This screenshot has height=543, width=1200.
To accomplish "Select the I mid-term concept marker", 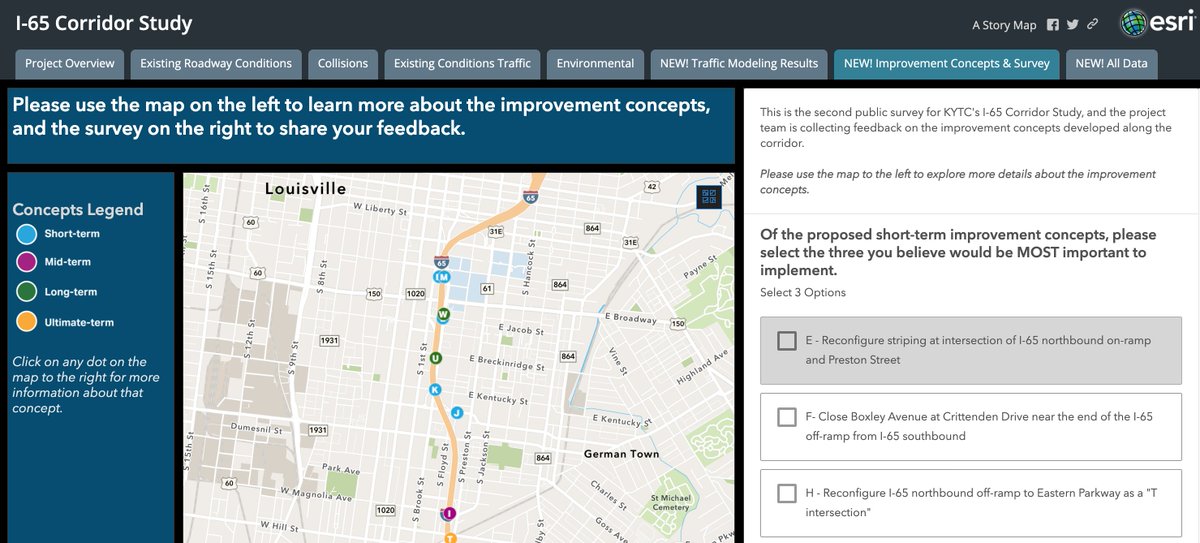I will point(449,513).
